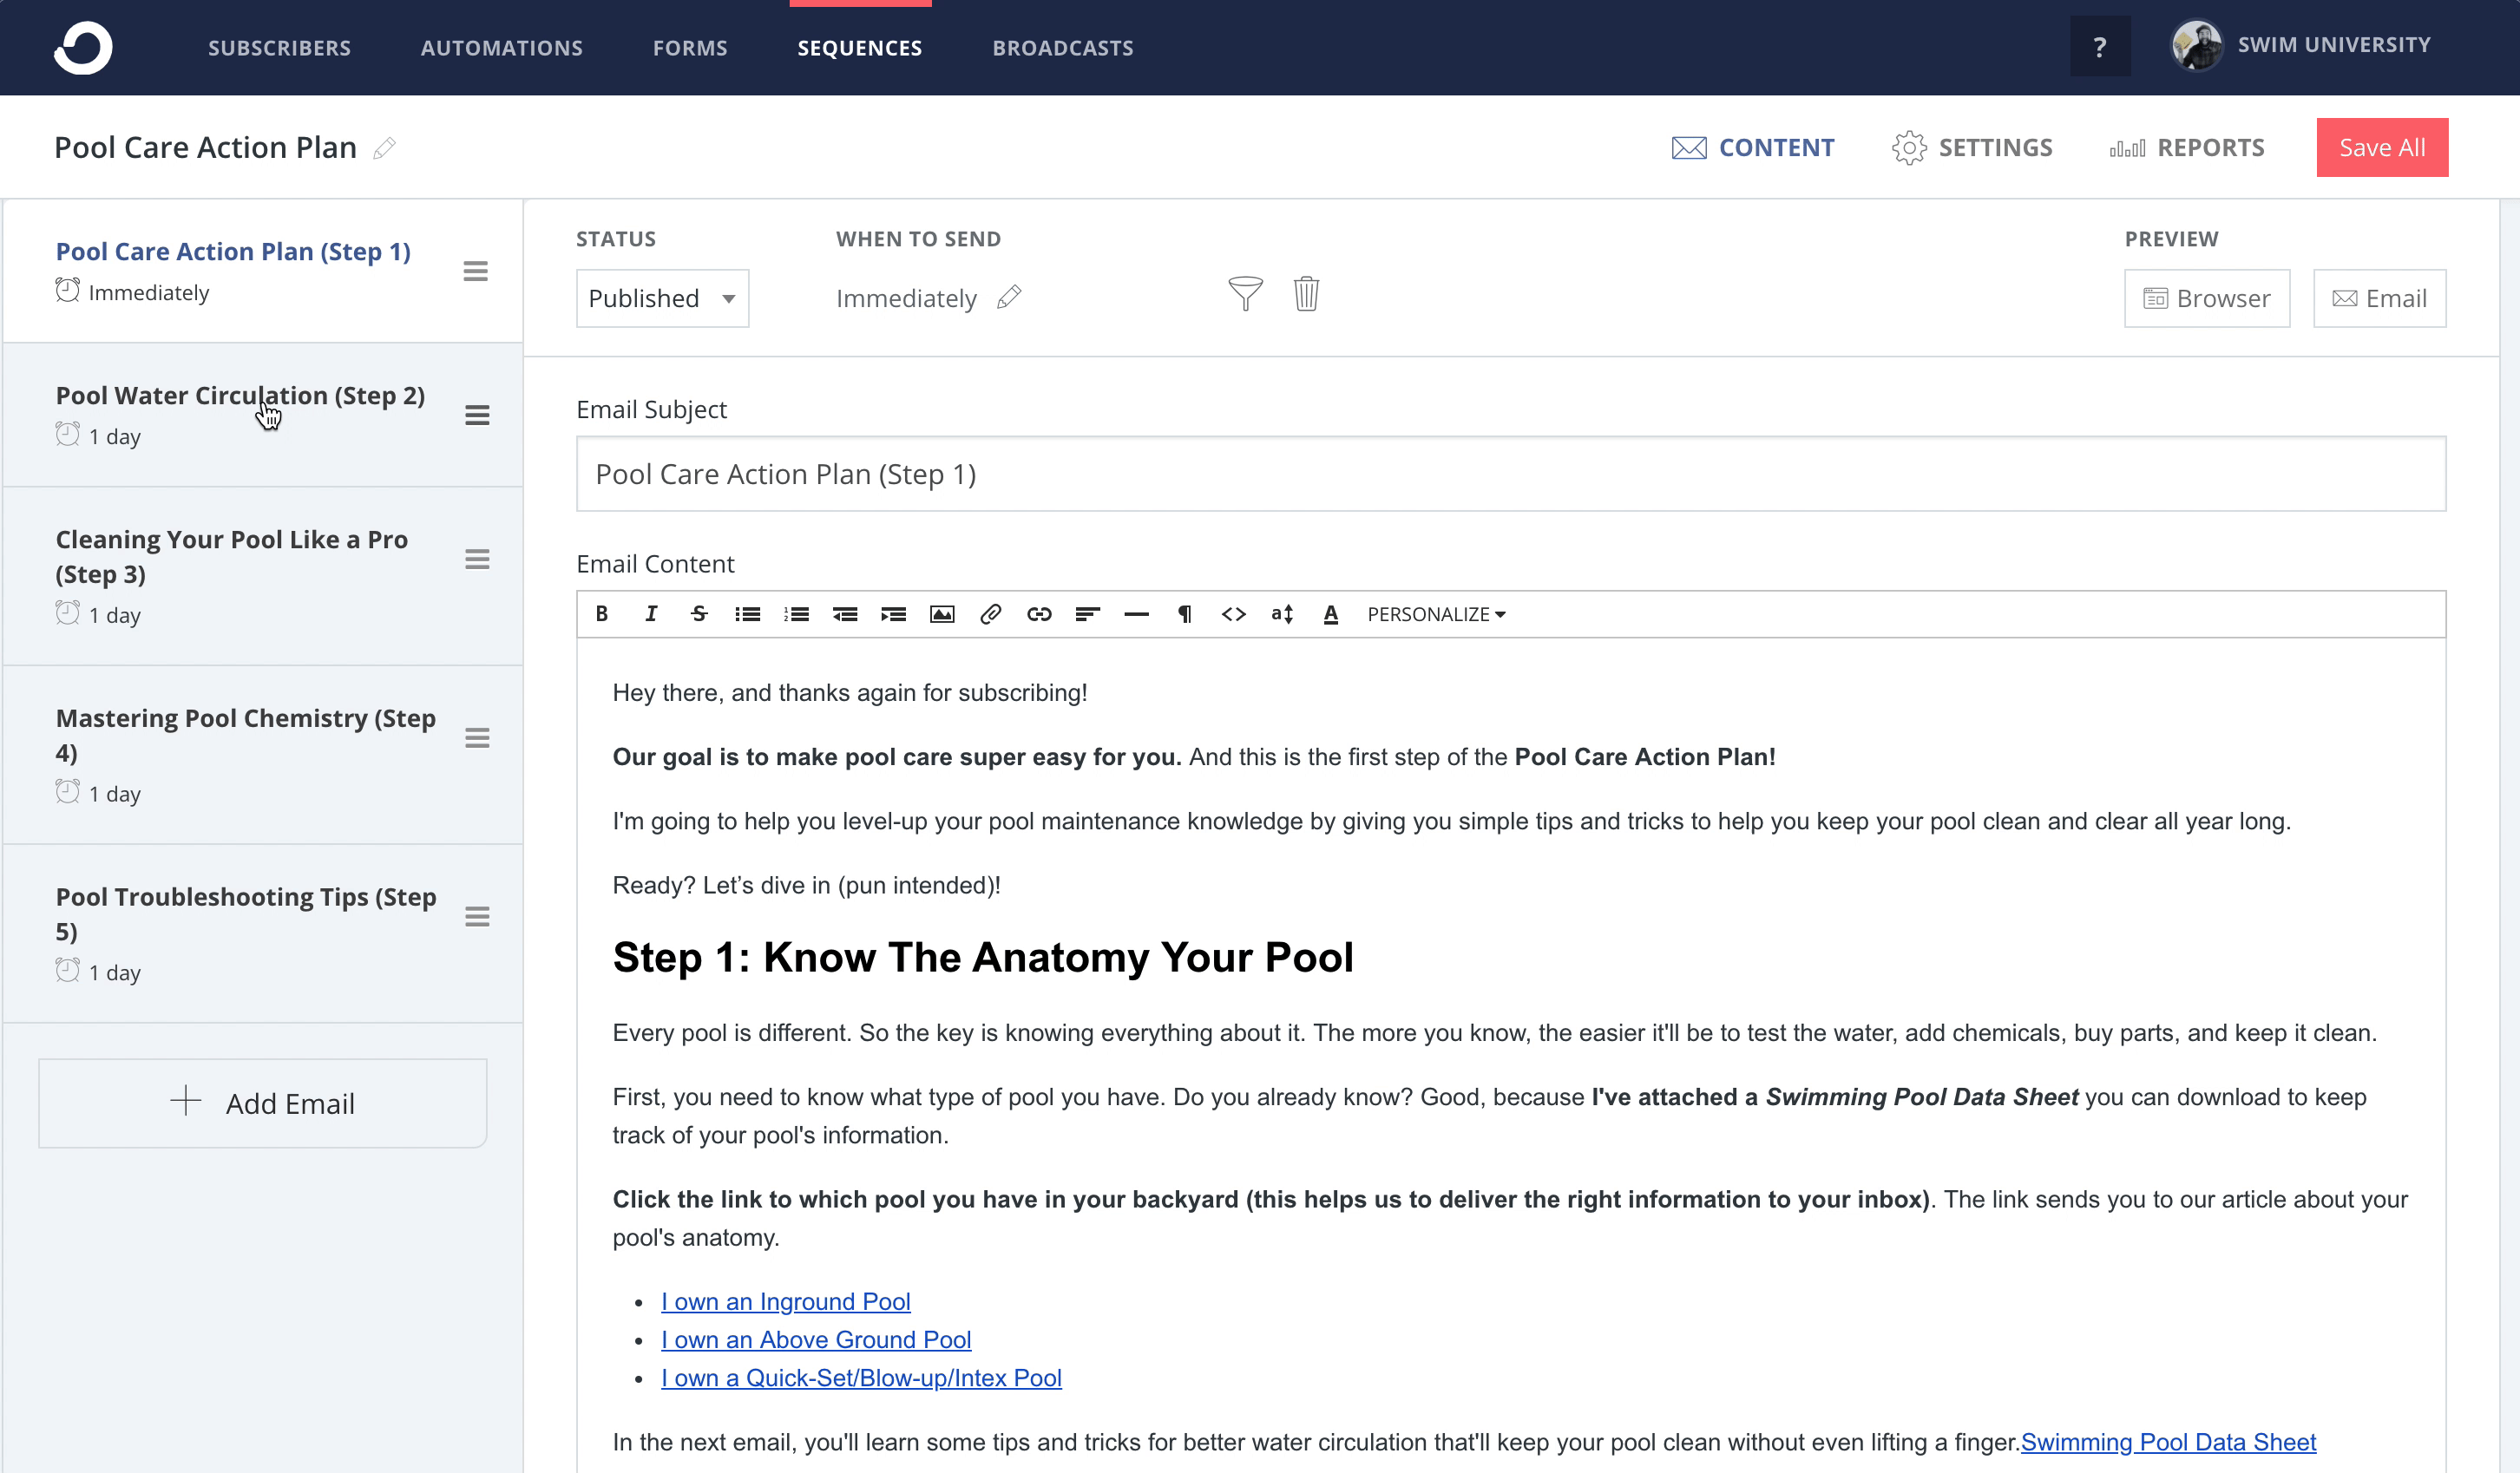Click the I own an Inground Pool link
This screenshot has width=2520, height=1473.
pos(784,1301)
